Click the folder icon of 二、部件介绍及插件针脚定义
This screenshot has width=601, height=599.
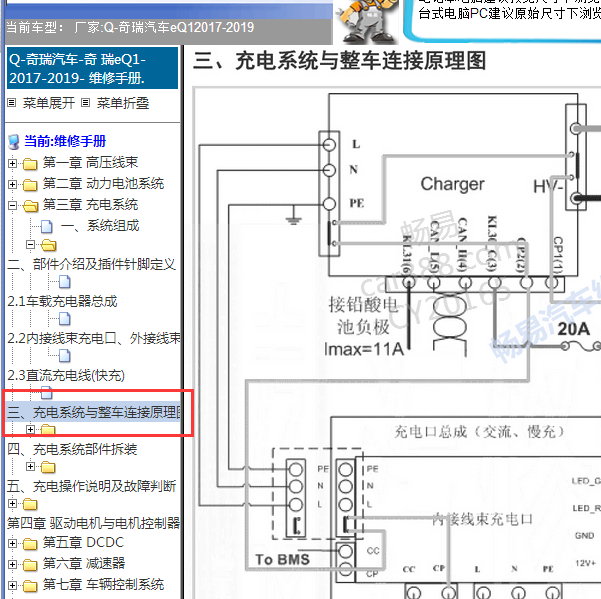[49, 245]
